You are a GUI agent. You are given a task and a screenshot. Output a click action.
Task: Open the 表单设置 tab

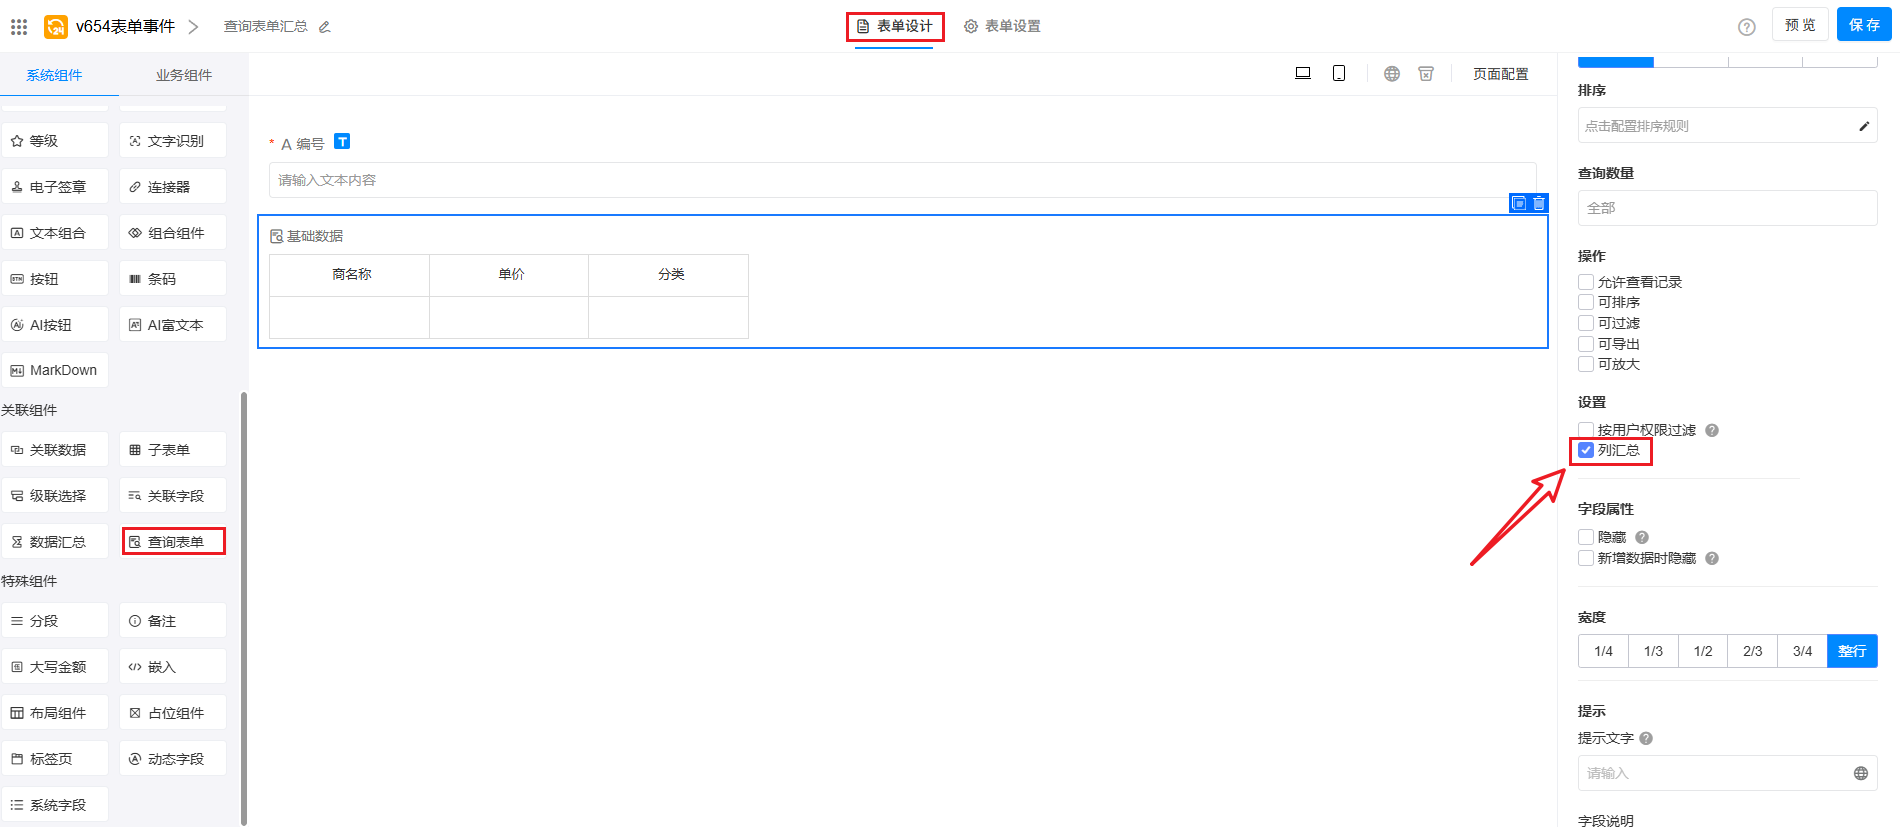pos(1002,26)
